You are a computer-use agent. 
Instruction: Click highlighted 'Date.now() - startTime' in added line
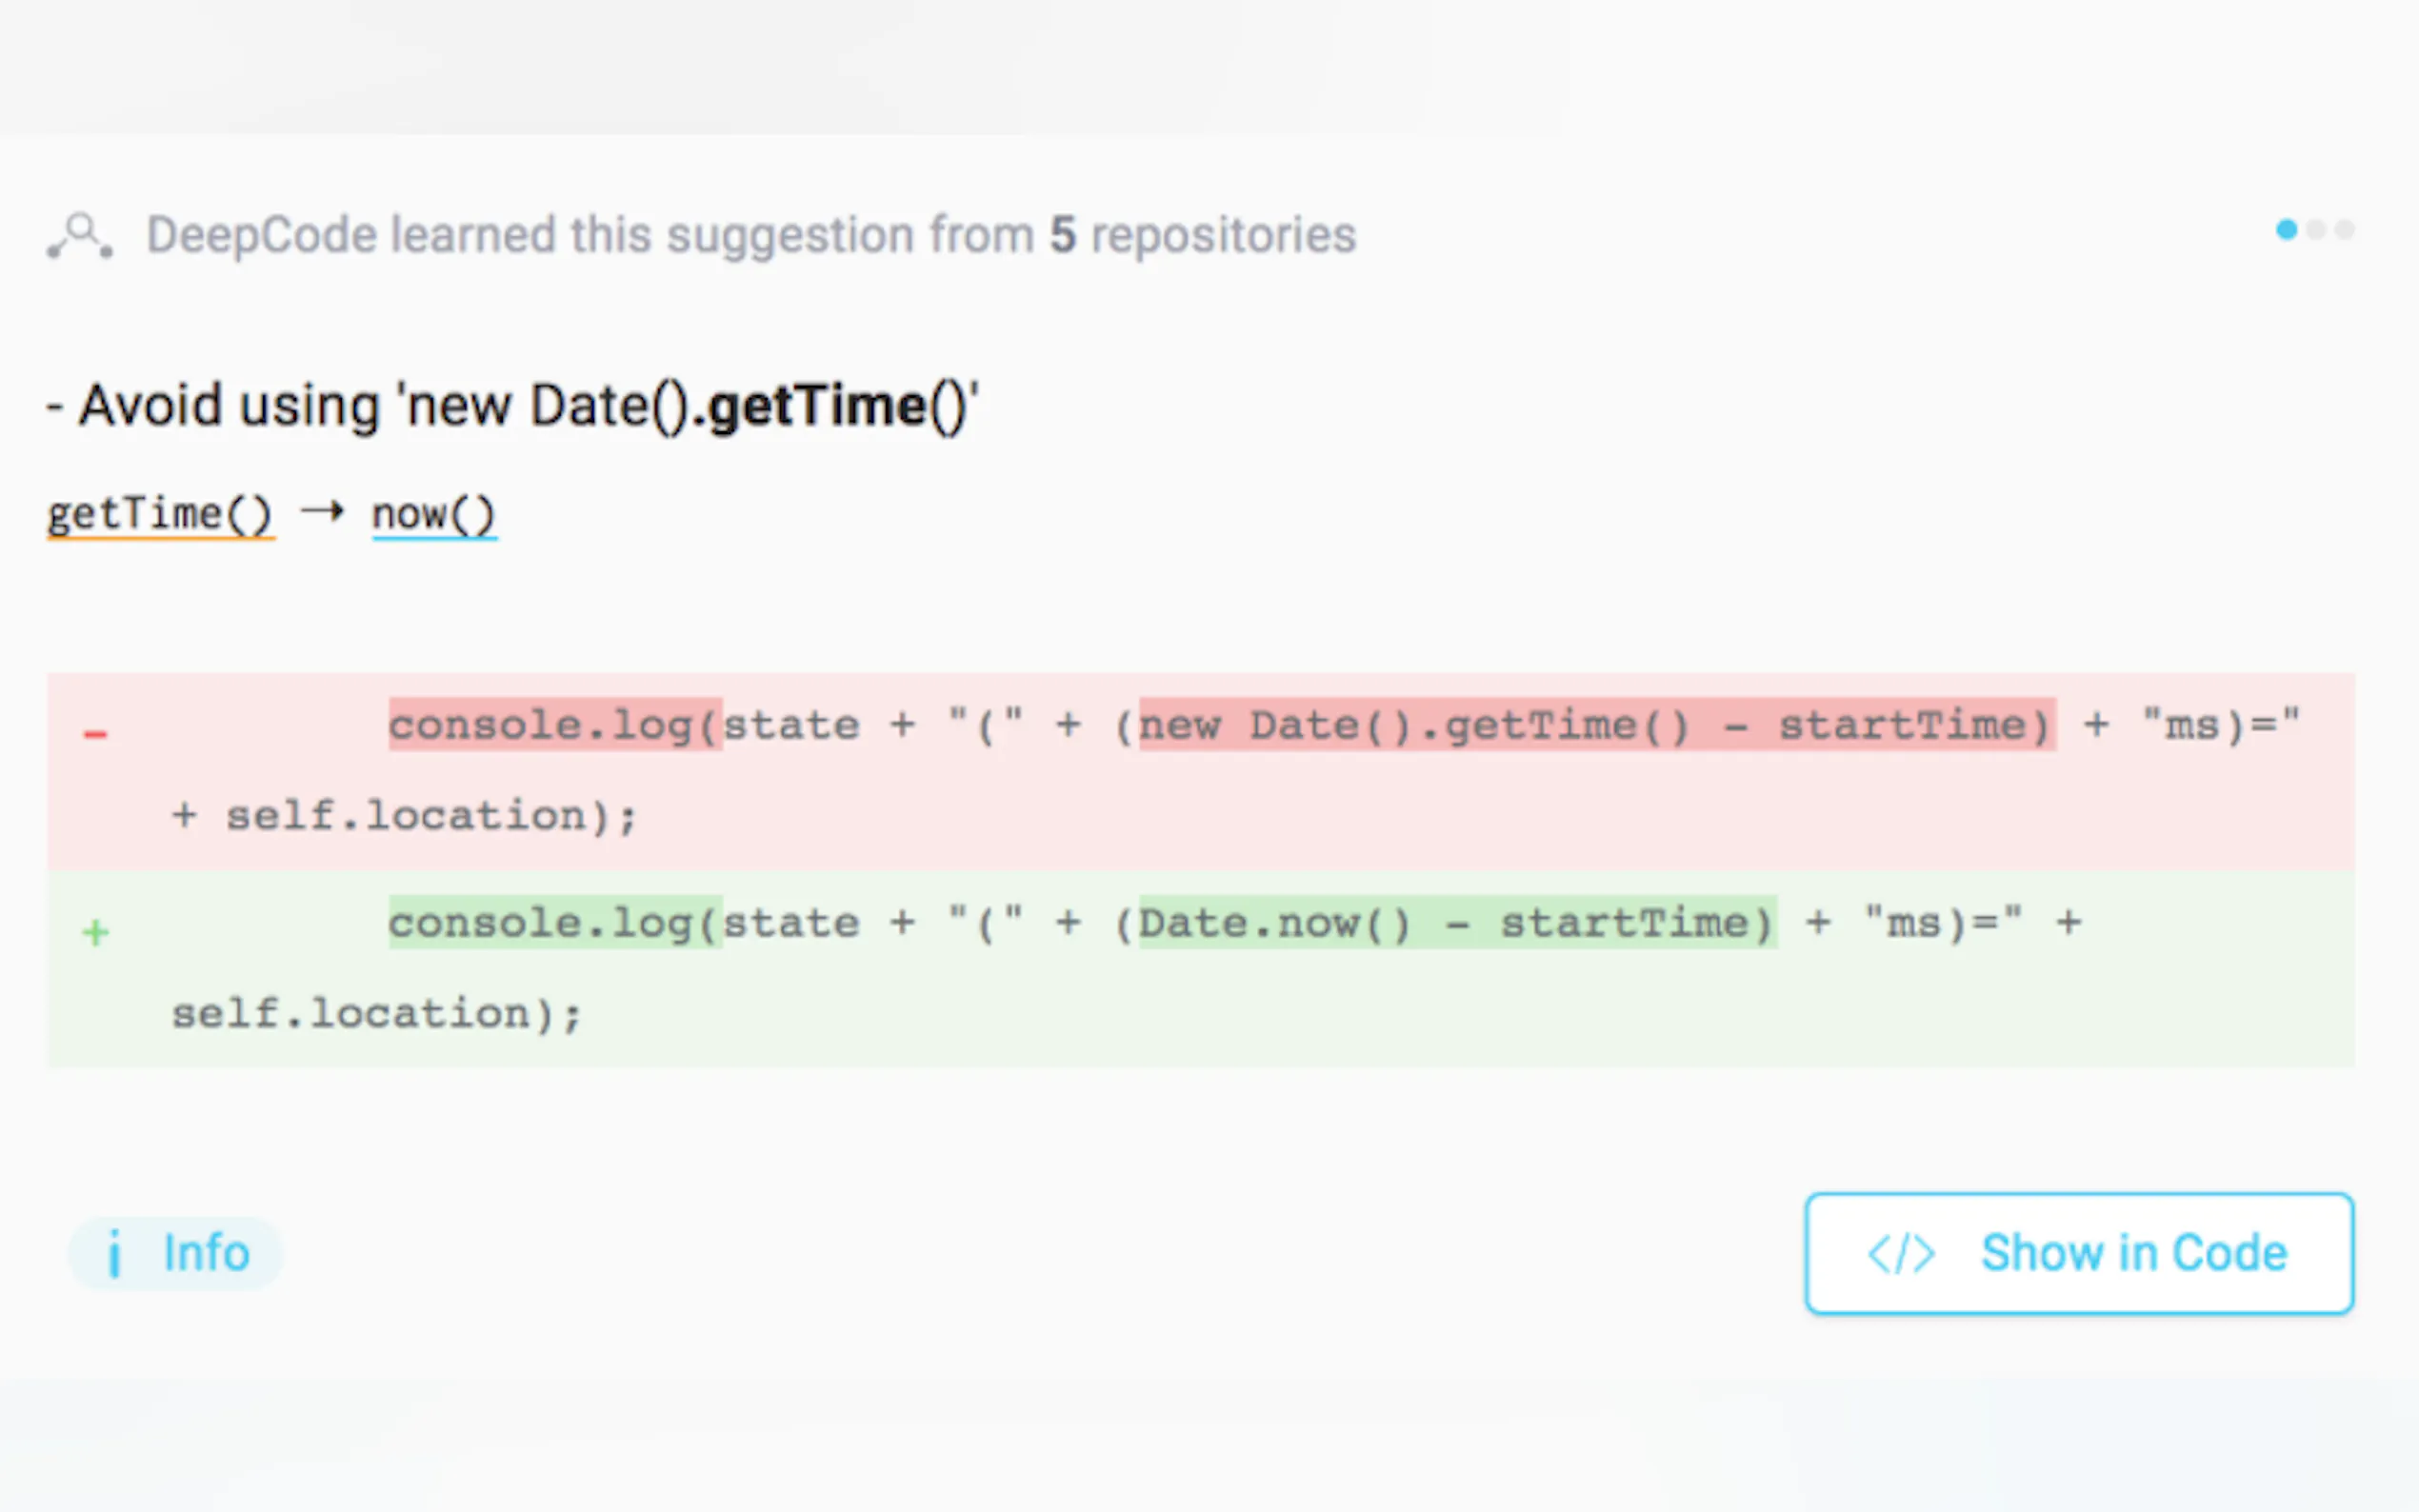tap(1457, 923)
